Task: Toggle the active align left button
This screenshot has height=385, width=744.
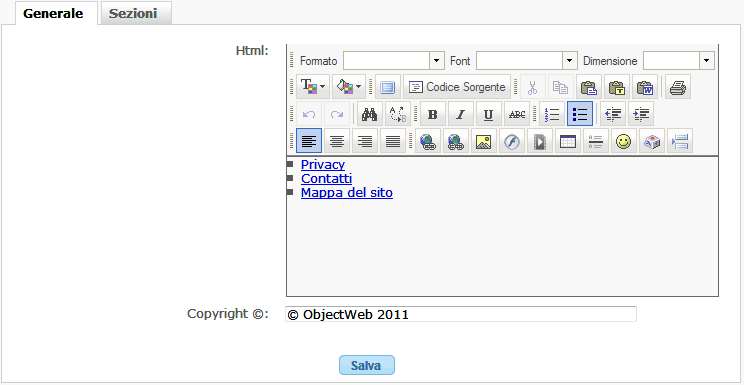Action: (x=309, y=141)
